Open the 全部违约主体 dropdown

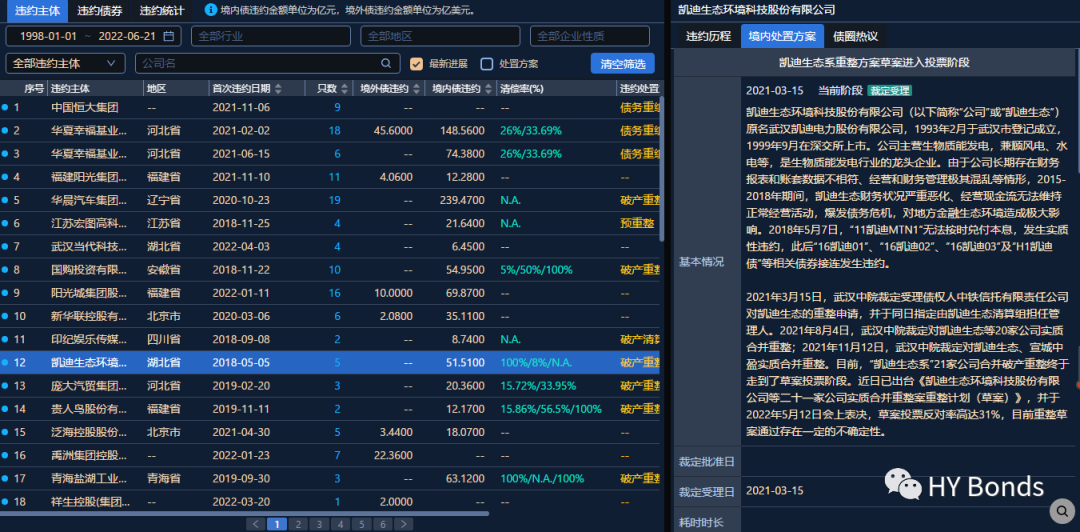(65, 63)
